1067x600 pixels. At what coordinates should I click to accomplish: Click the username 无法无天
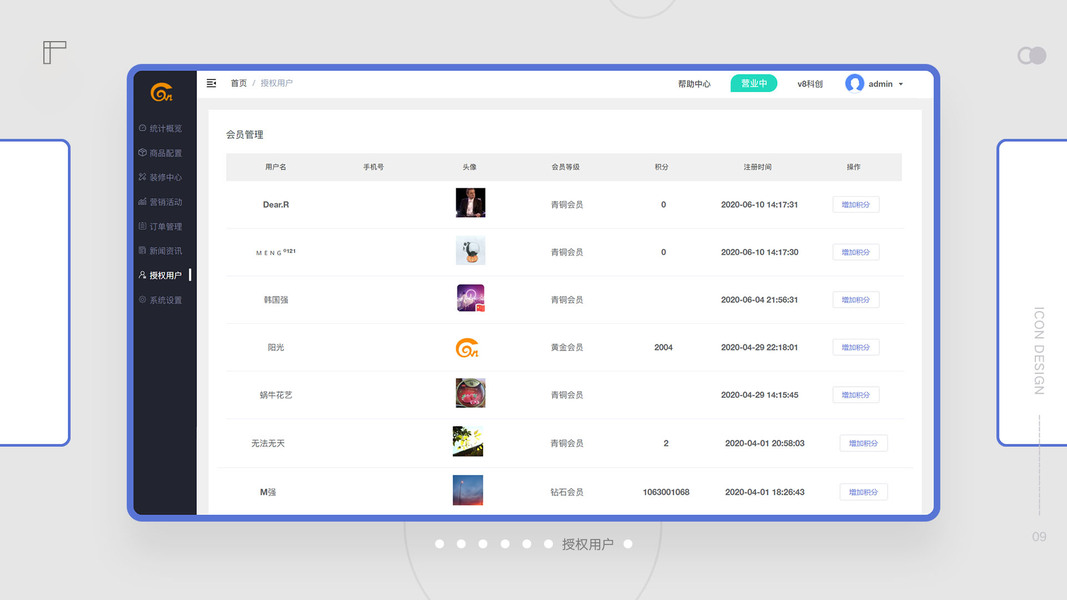(x=268, y=444)
